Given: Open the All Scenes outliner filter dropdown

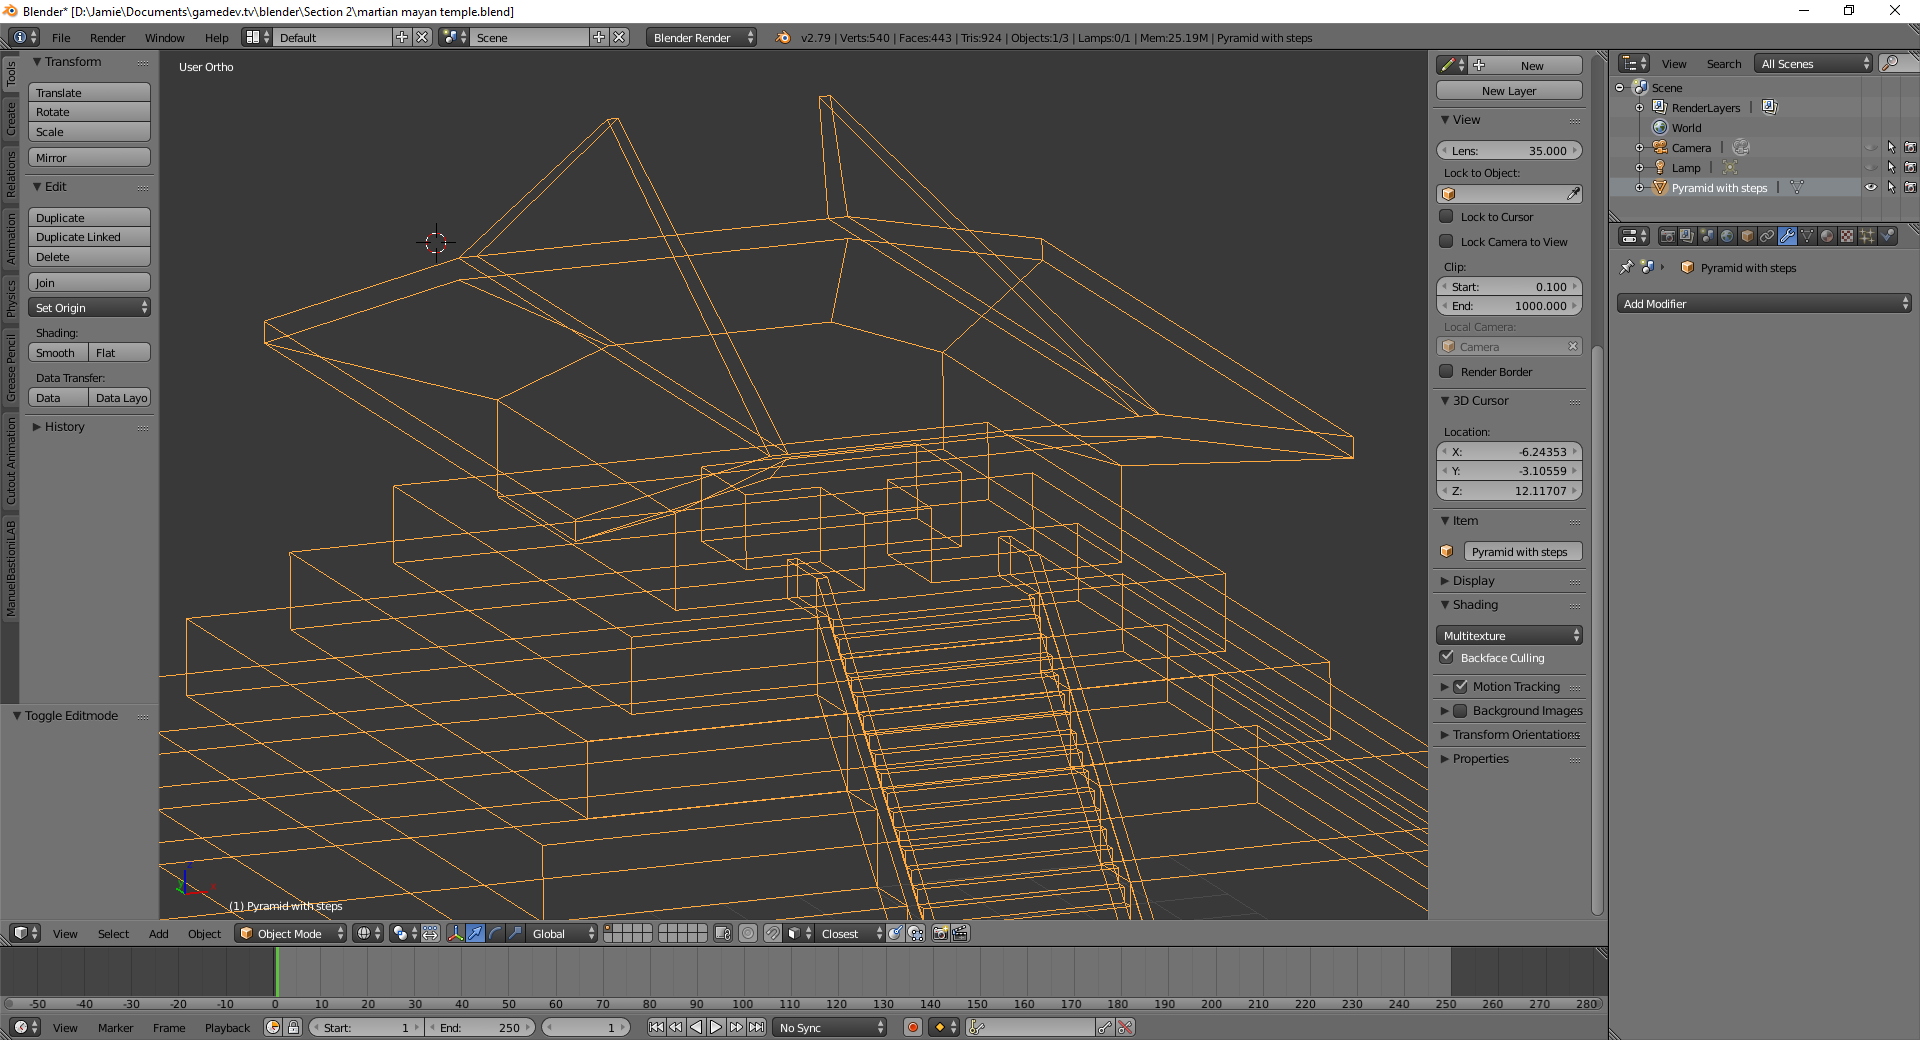Looking at the screenshot, I should 1813,63.
